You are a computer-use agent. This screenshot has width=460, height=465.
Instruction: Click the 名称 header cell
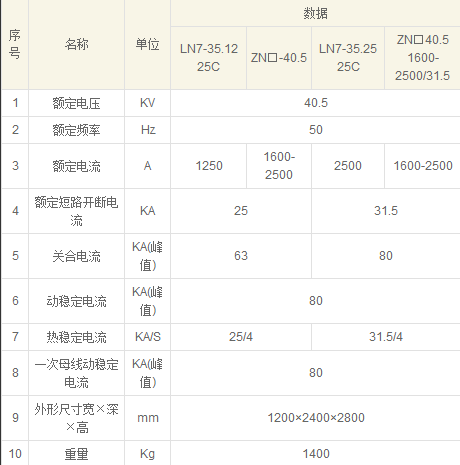click(x=76, y=44)
